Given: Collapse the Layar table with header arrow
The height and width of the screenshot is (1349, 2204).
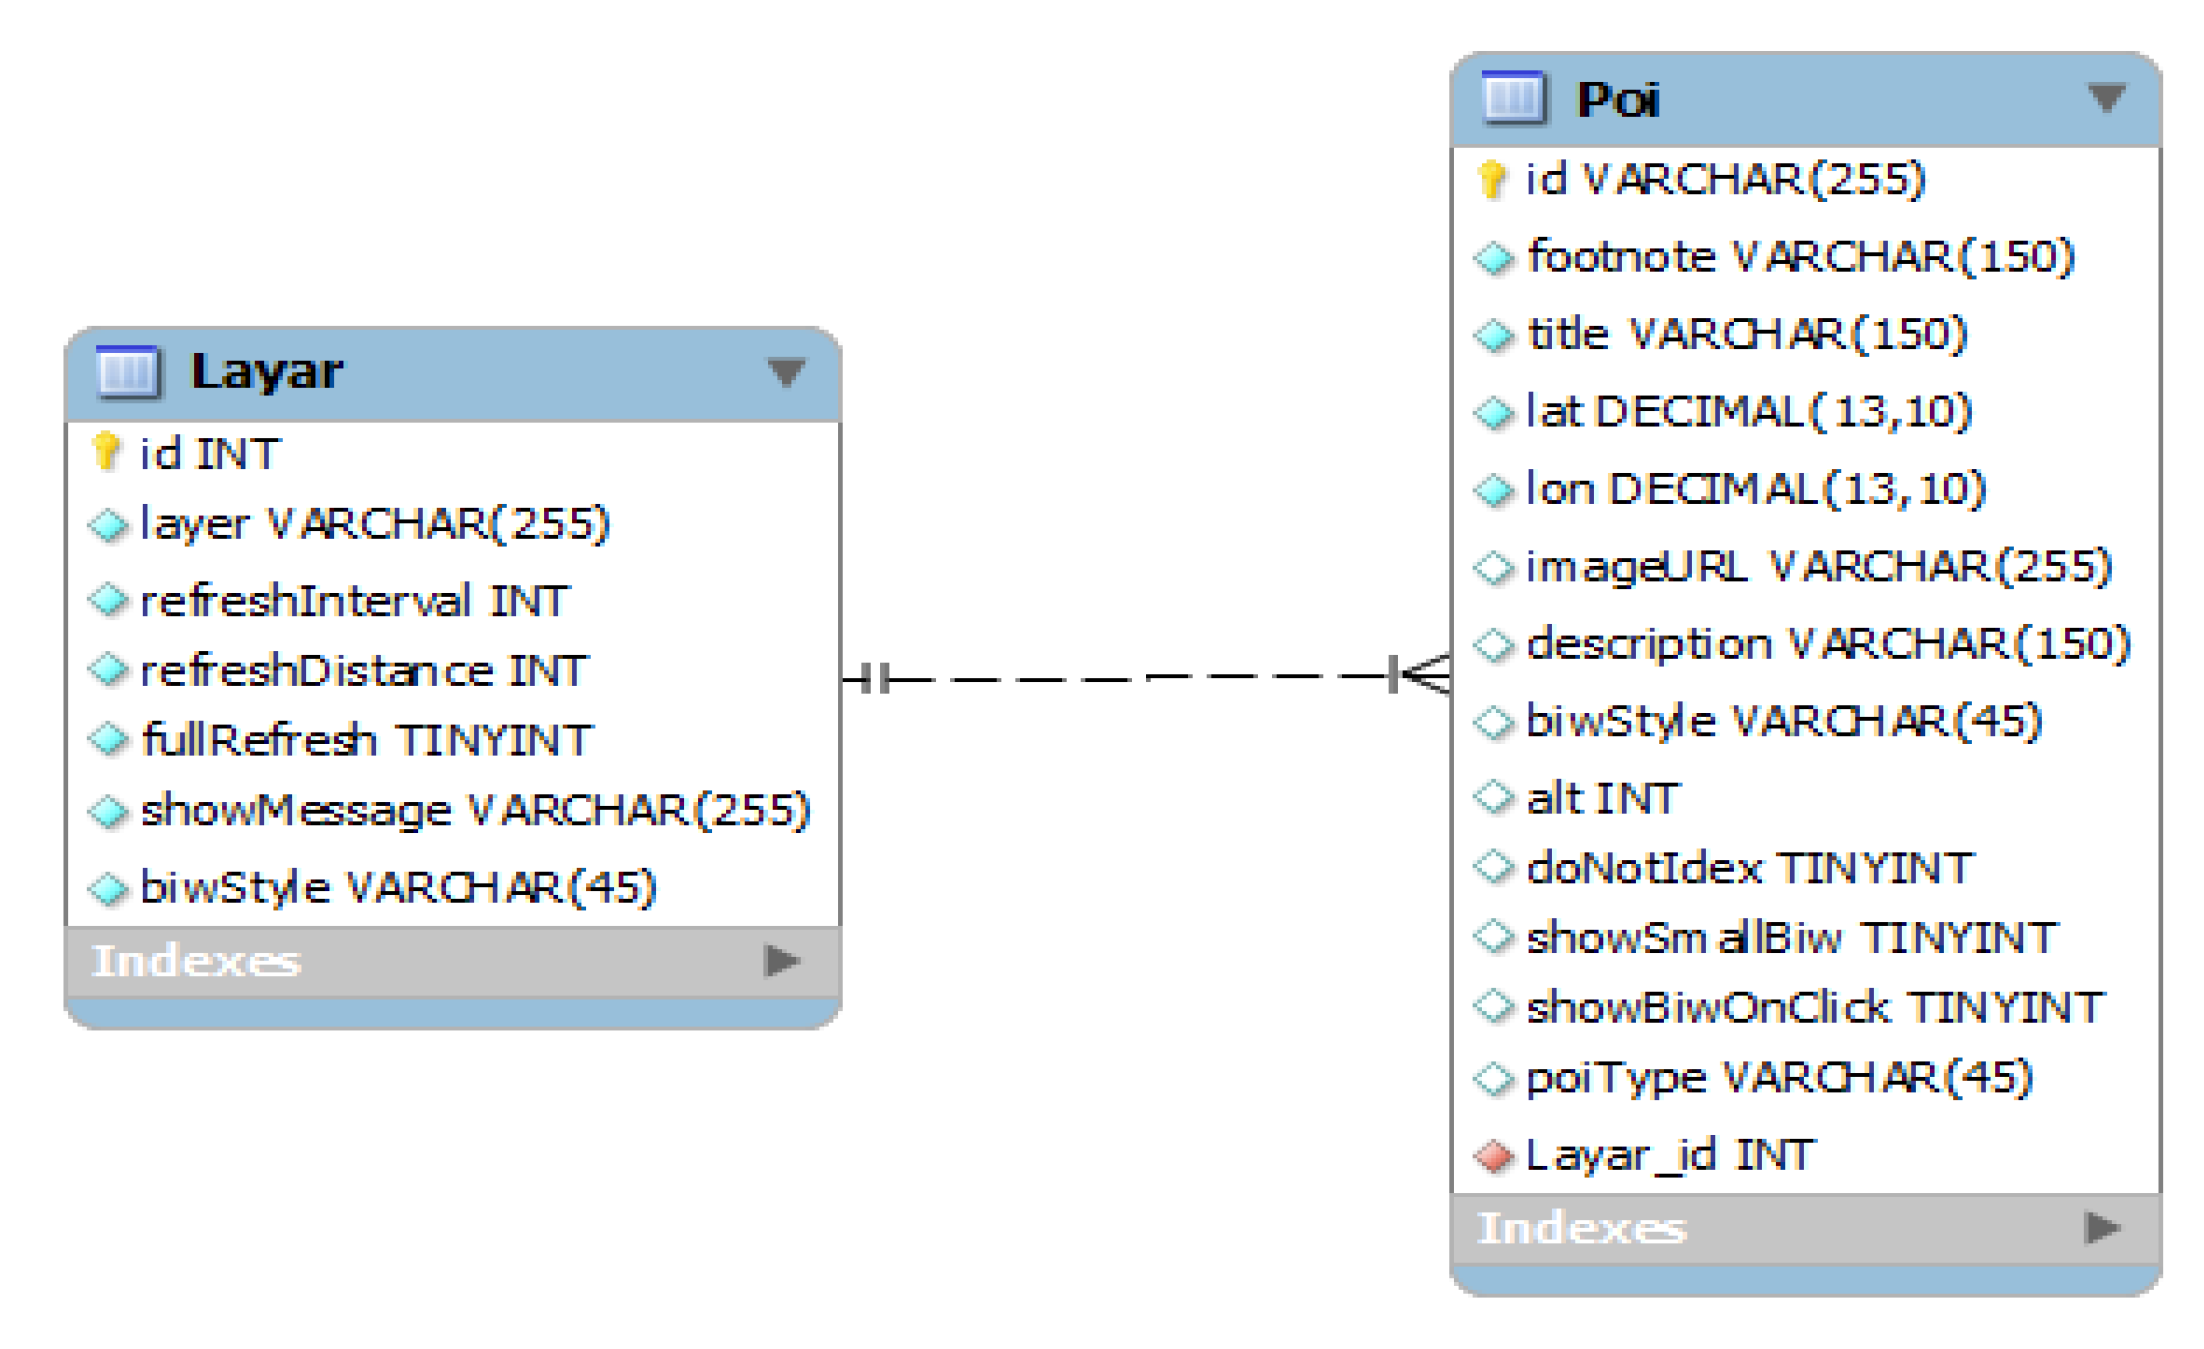Looking at the screenshot, I should [786, 372].
